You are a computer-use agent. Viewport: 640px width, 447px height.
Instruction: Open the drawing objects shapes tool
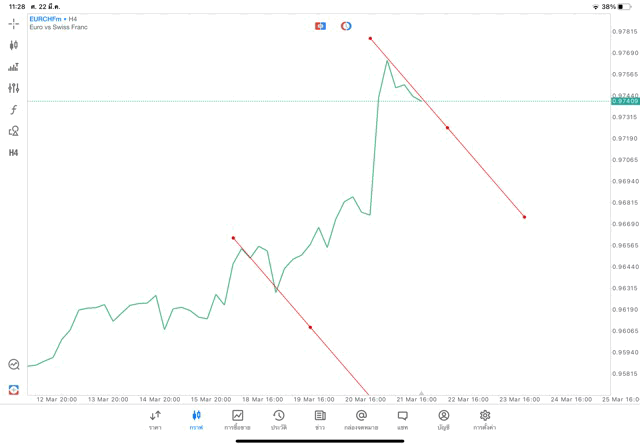tap(14, 131)
